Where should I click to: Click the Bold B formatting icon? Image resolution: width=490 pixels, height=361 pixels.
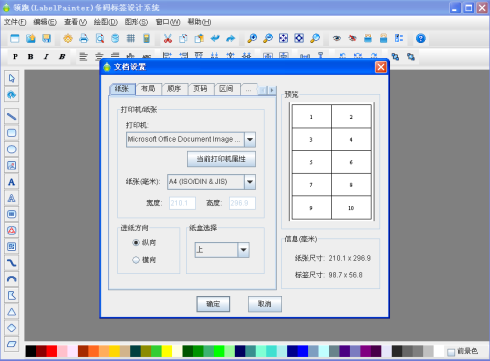pyautogui.click(x=31, y=56)
